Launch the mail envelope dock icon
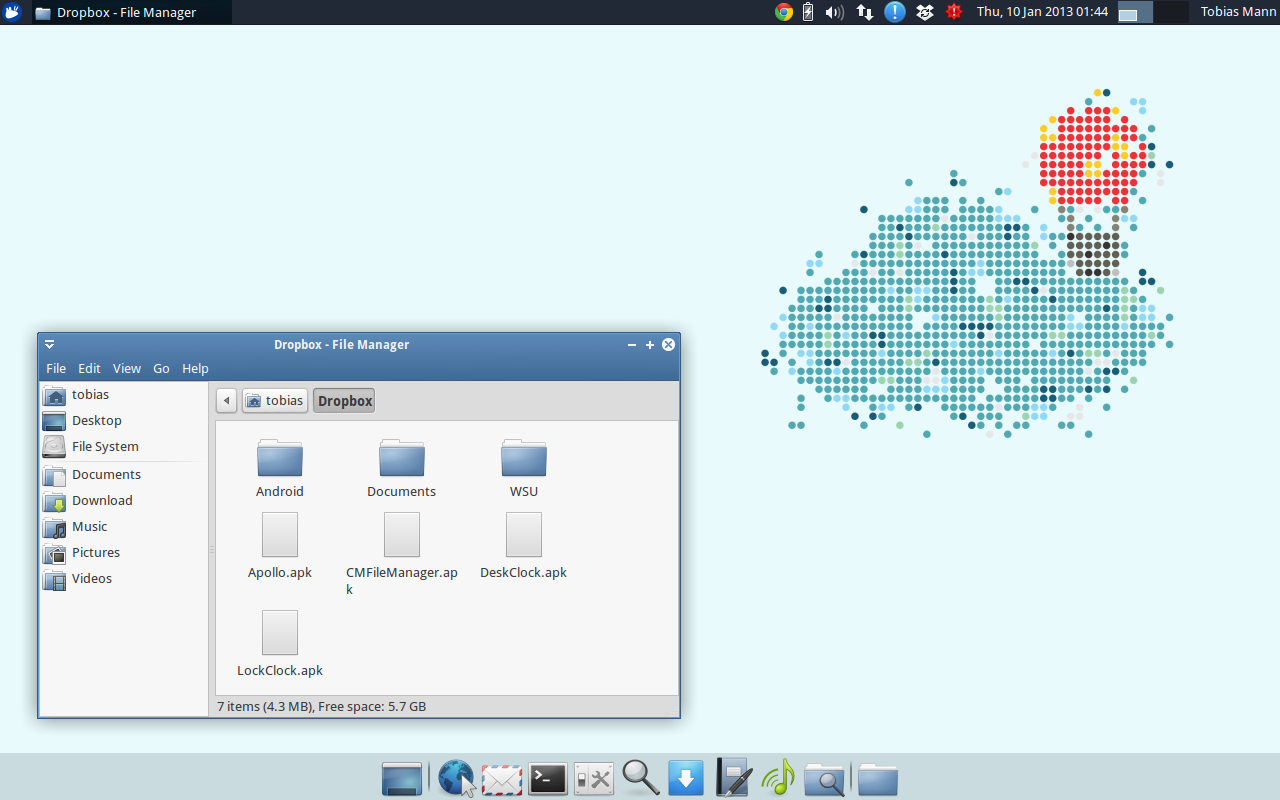 pos(502,778)
